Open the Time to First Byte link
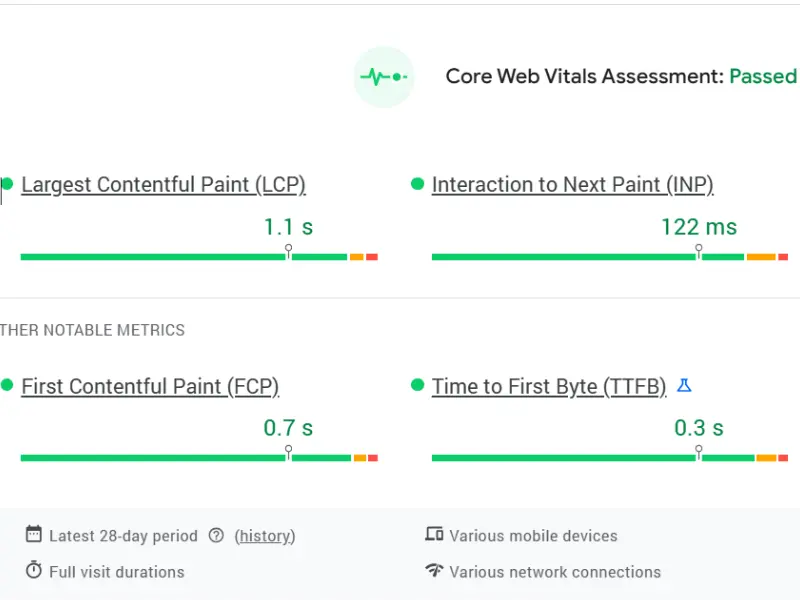The image size is (800, 600). coord(549,387)
